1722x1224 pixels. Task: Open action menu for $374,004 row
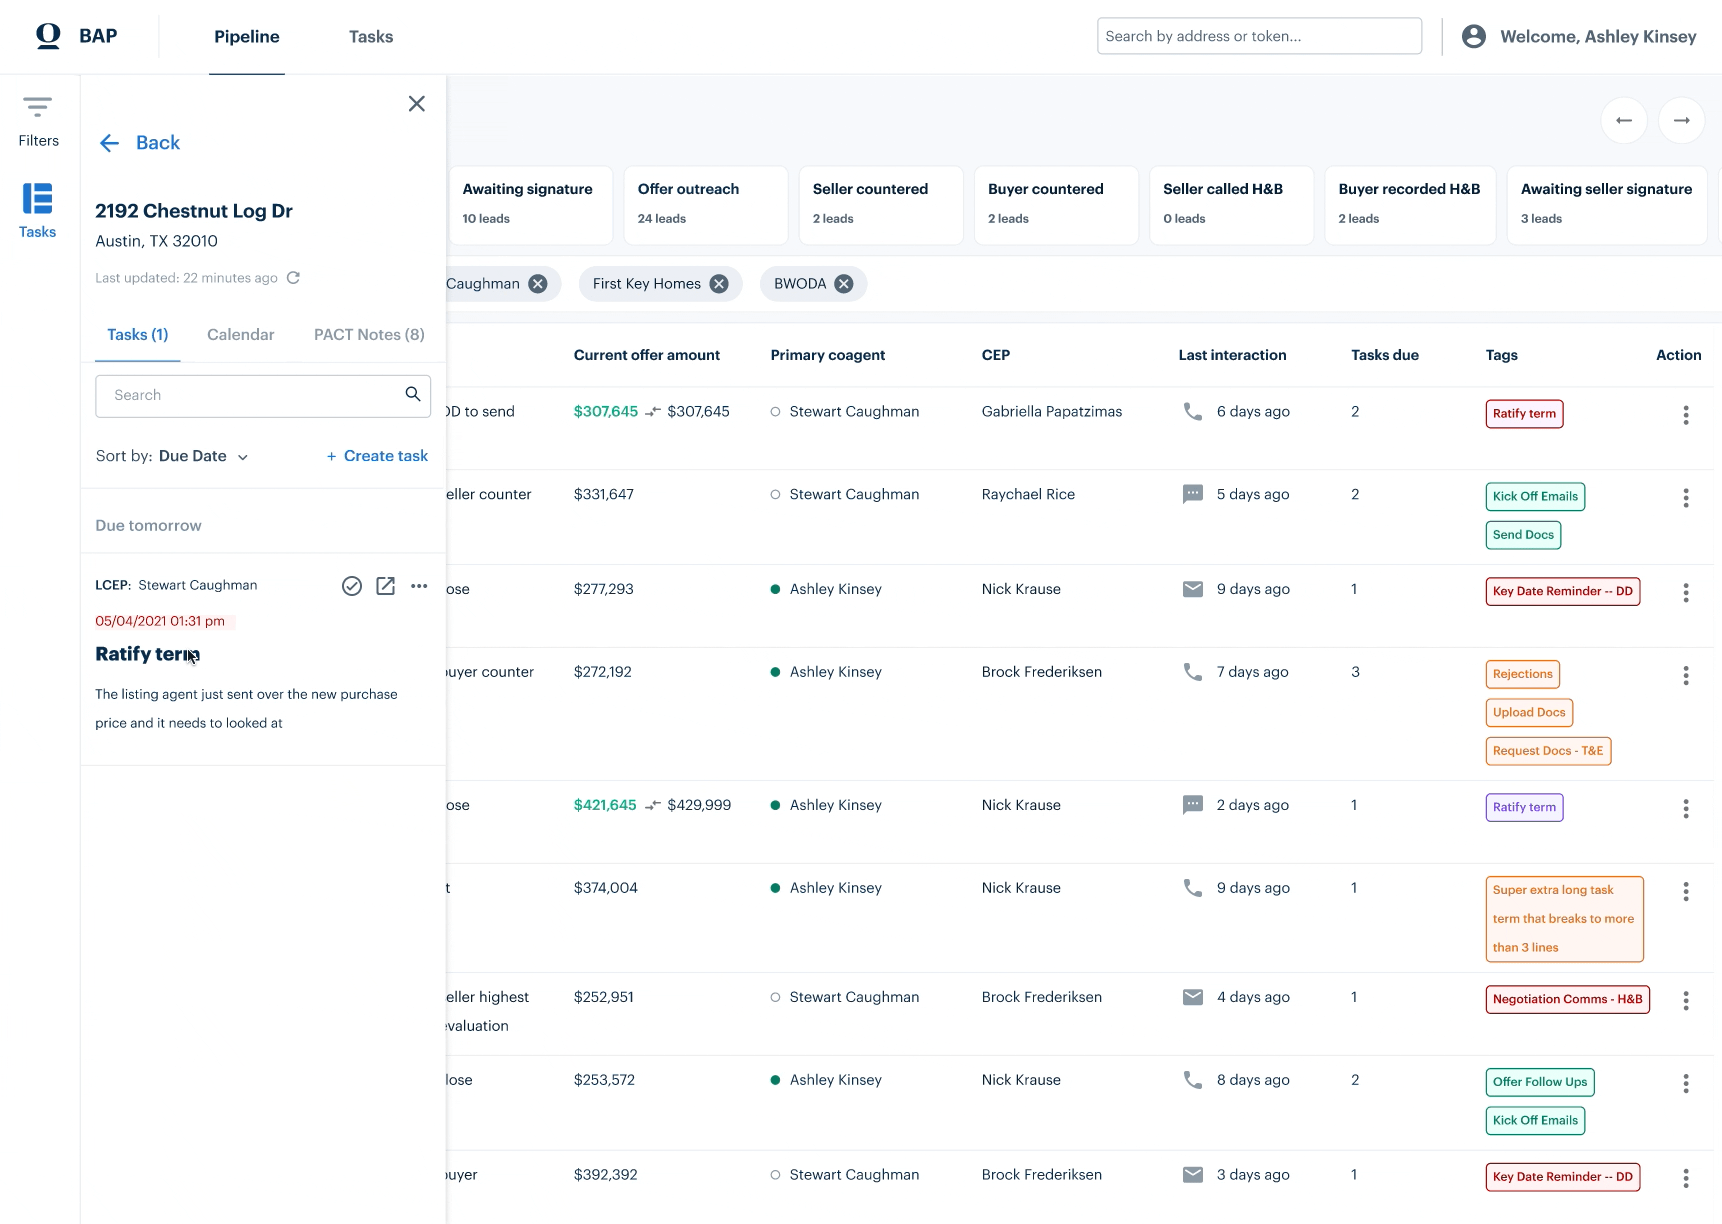[x=1685, y=891]
